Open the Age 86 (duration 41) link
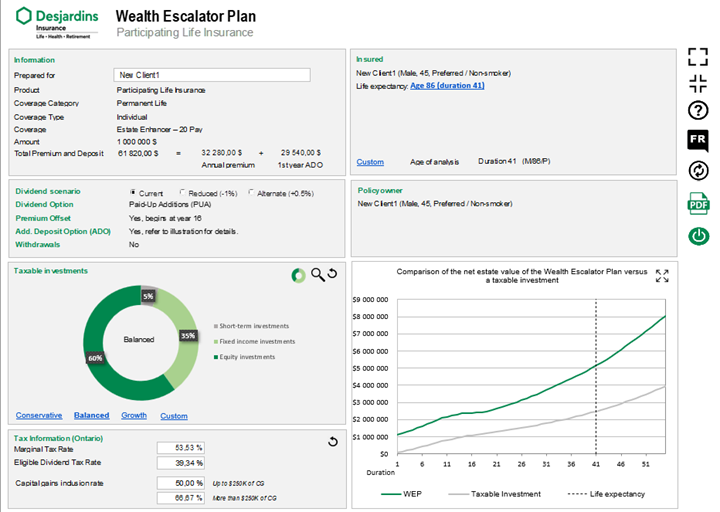Screen dimensions: 720x512 [447, 85]
